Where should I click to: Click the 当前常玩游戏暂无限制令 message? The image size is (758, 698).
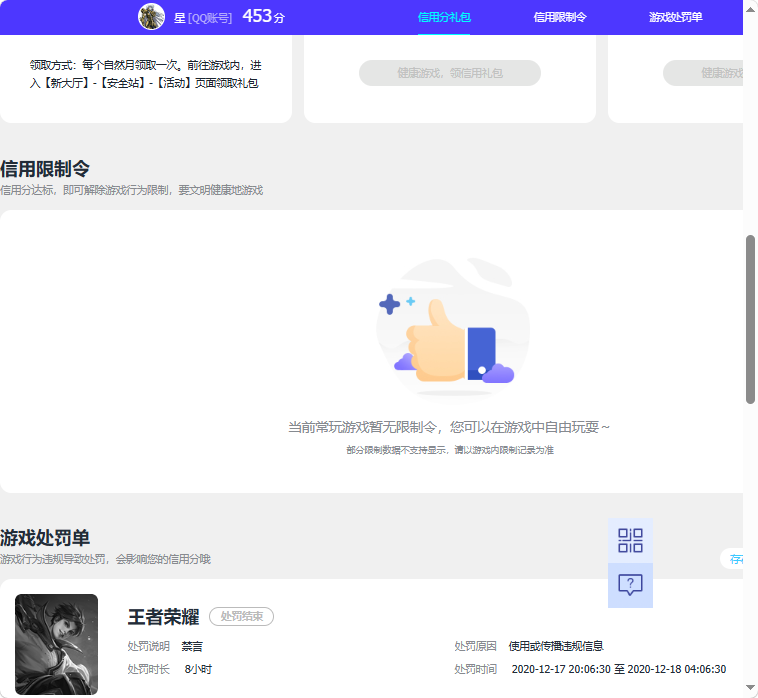(449, 427)
